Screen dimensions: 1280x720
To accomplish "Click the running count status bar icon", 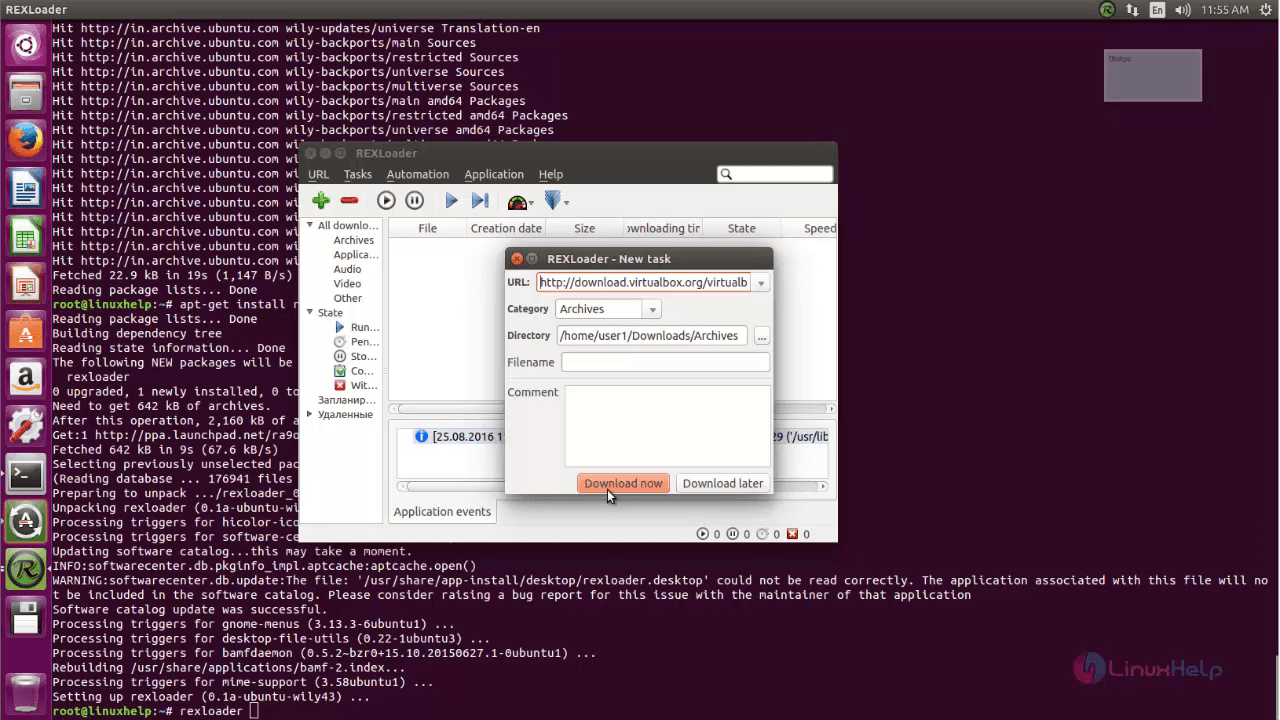I will 702,534.
